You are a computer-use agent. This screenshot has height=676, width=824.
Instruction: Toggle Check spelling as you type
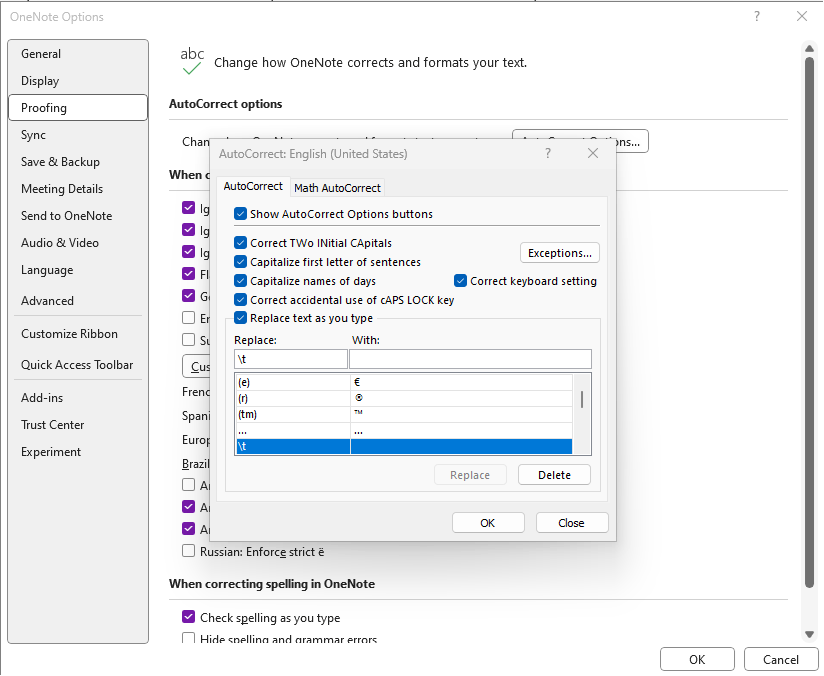(x=188, y=616)
